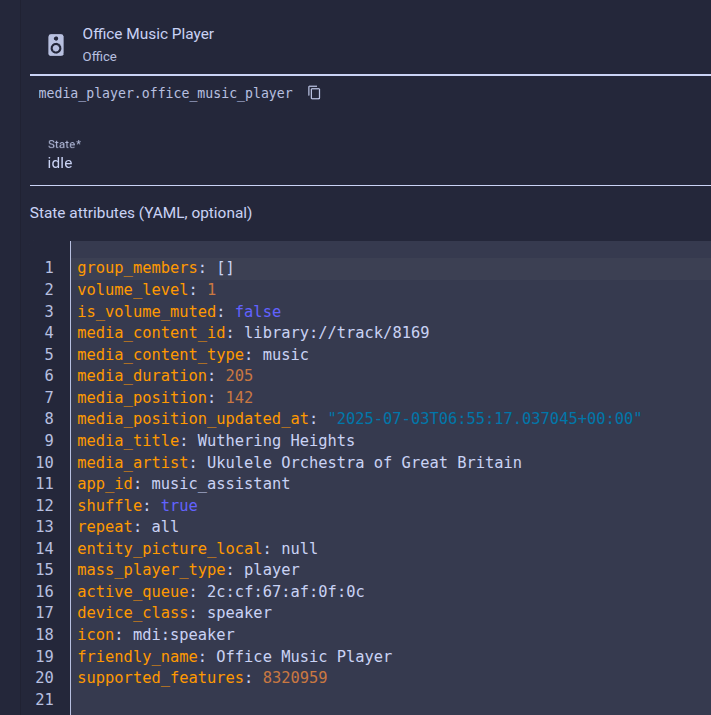
Task: Click the media_player.office_music_player entity ID text
Action: [x=165, y=93]
